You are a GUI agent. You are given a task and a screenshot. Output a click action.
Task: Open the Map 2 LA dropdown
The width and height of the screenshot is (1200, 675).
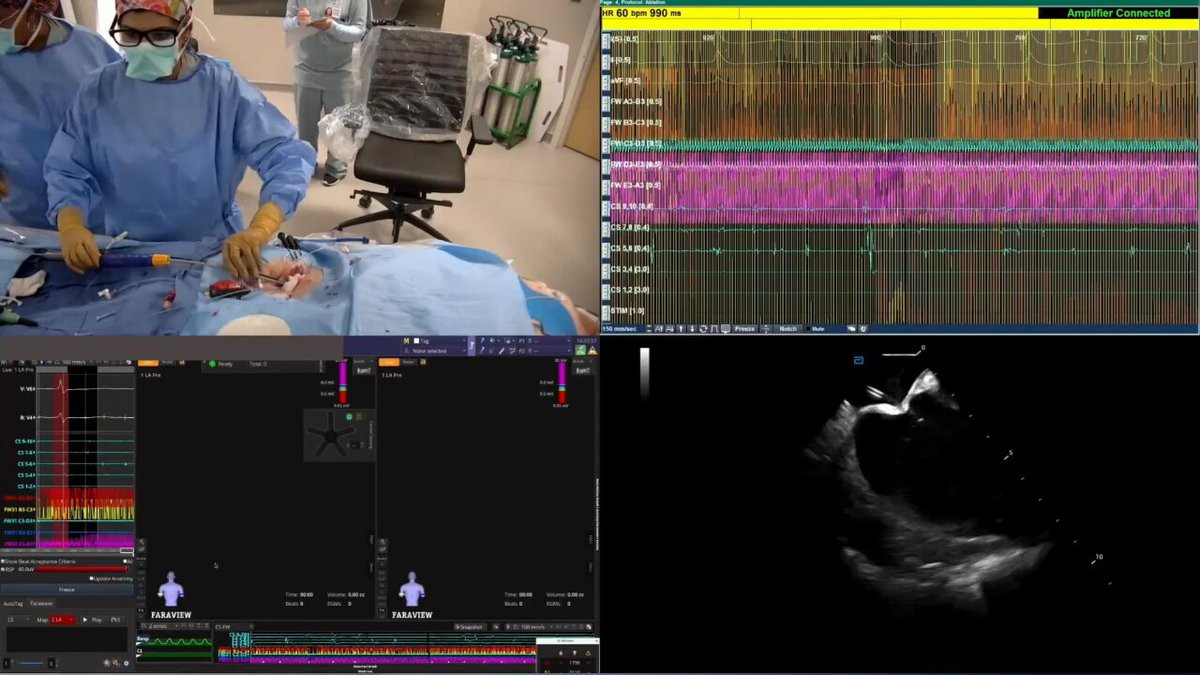tap(62, 620)
